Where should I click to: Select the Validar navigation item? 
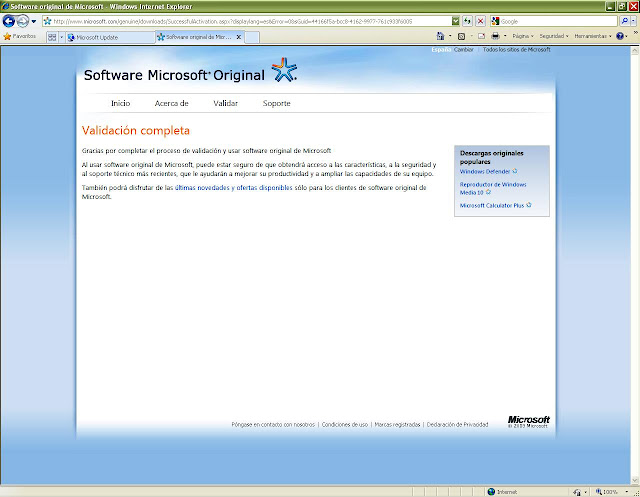pos(225,104)
